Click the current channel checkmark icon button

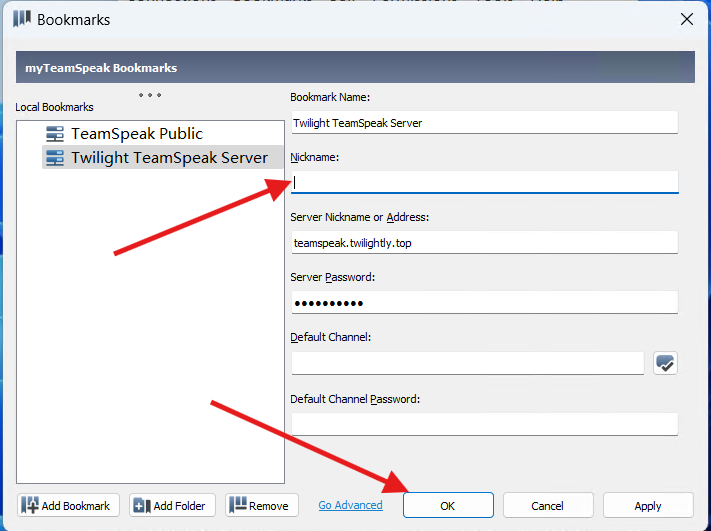pos(665,363)
